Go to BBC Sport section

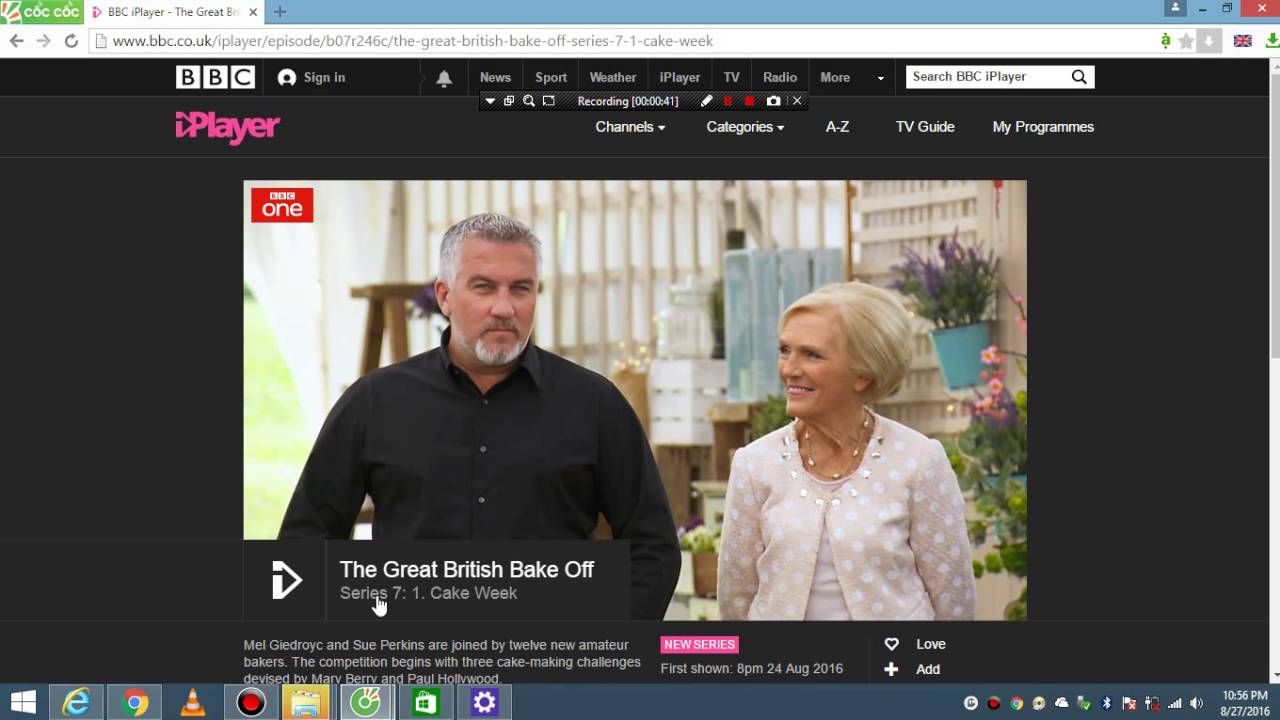[x=551, y=77]
